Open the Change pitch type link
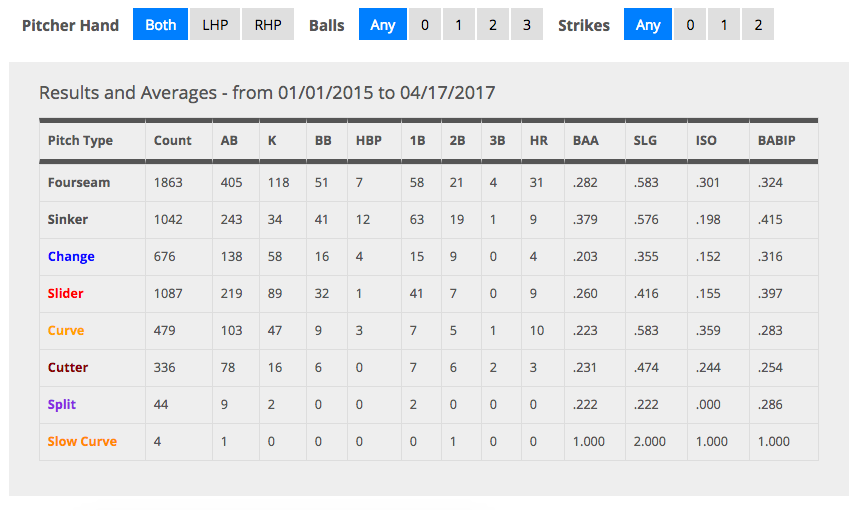The height and width of the screenshot is (510, 860). 71,256
